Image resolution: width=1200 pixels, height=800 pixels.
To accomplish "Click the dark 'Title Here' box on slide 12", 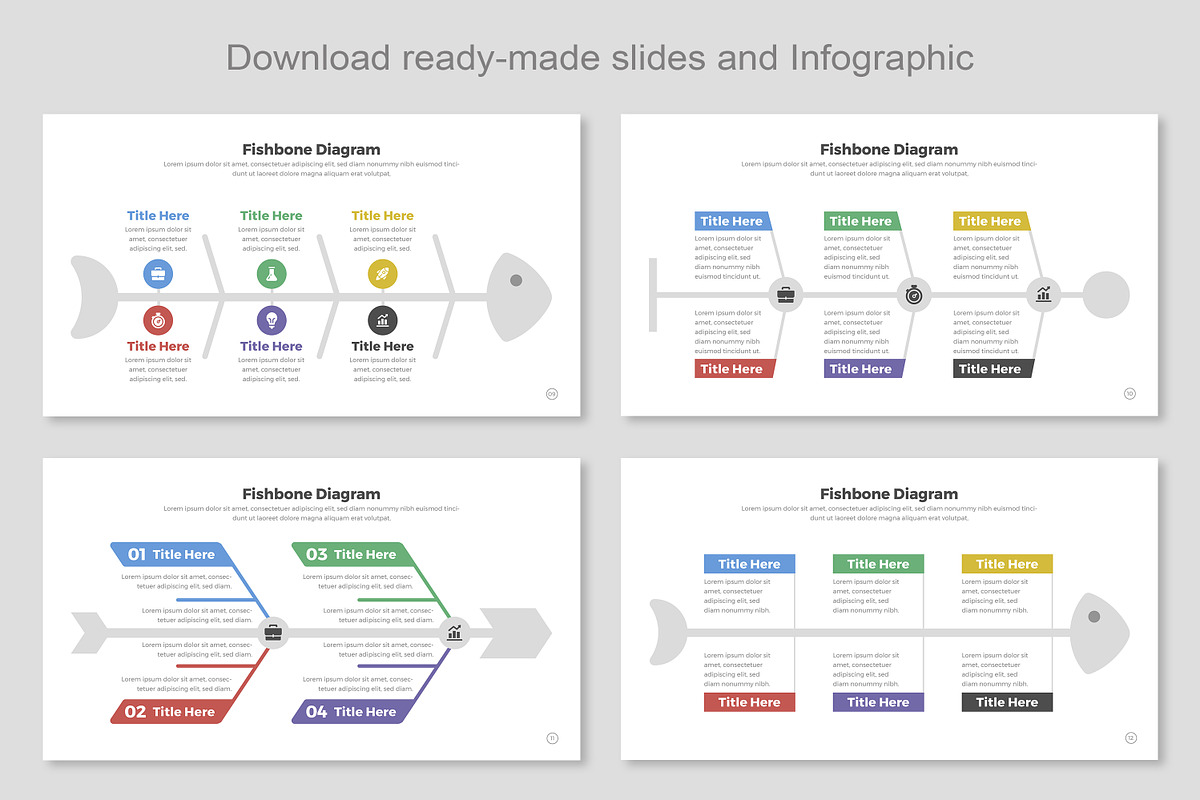I will (1007, 702).
